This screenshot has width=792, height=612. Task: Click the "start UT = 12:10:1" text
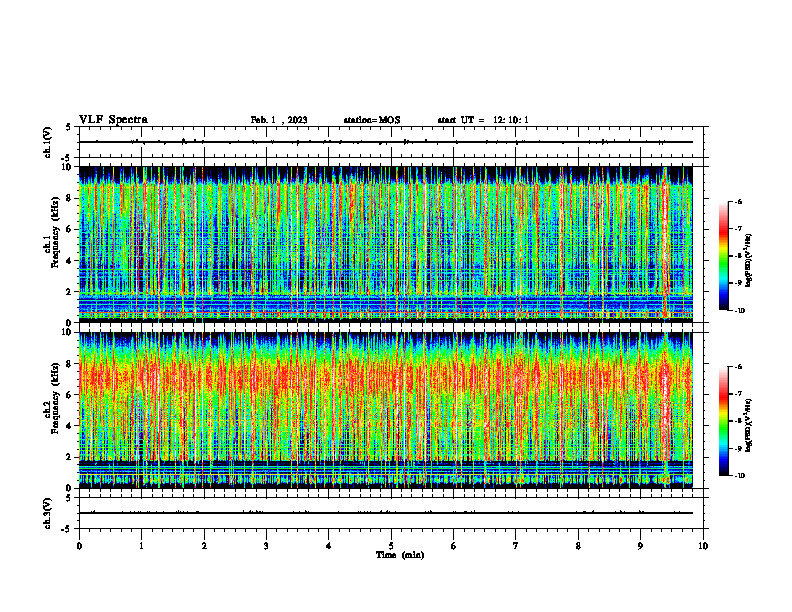point(483,120)
